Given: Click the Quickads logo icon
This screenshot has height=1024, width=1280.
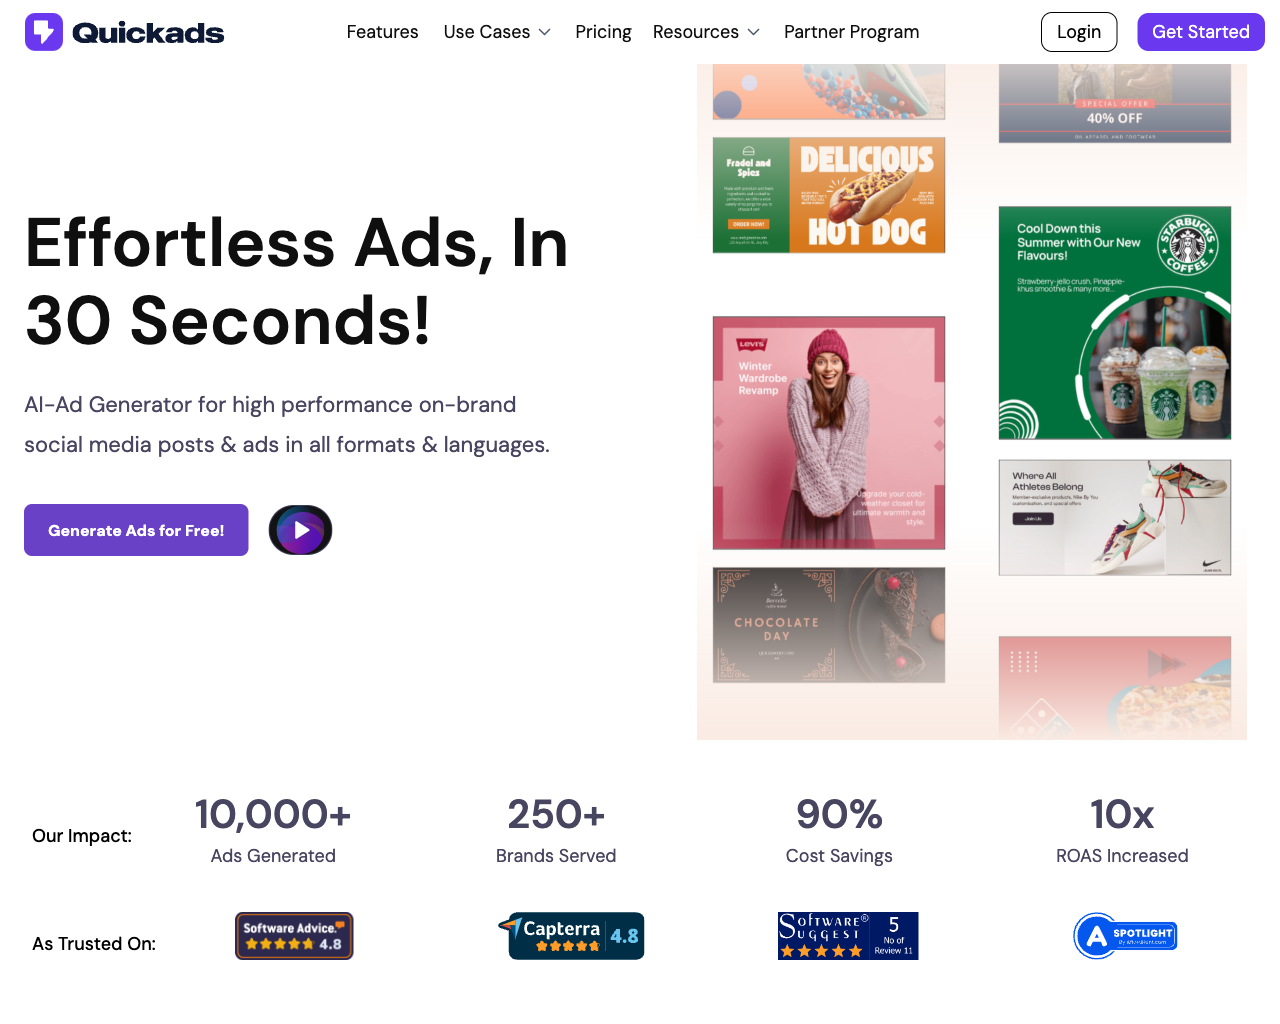Looking at the screenshot, I should point(44,32).
